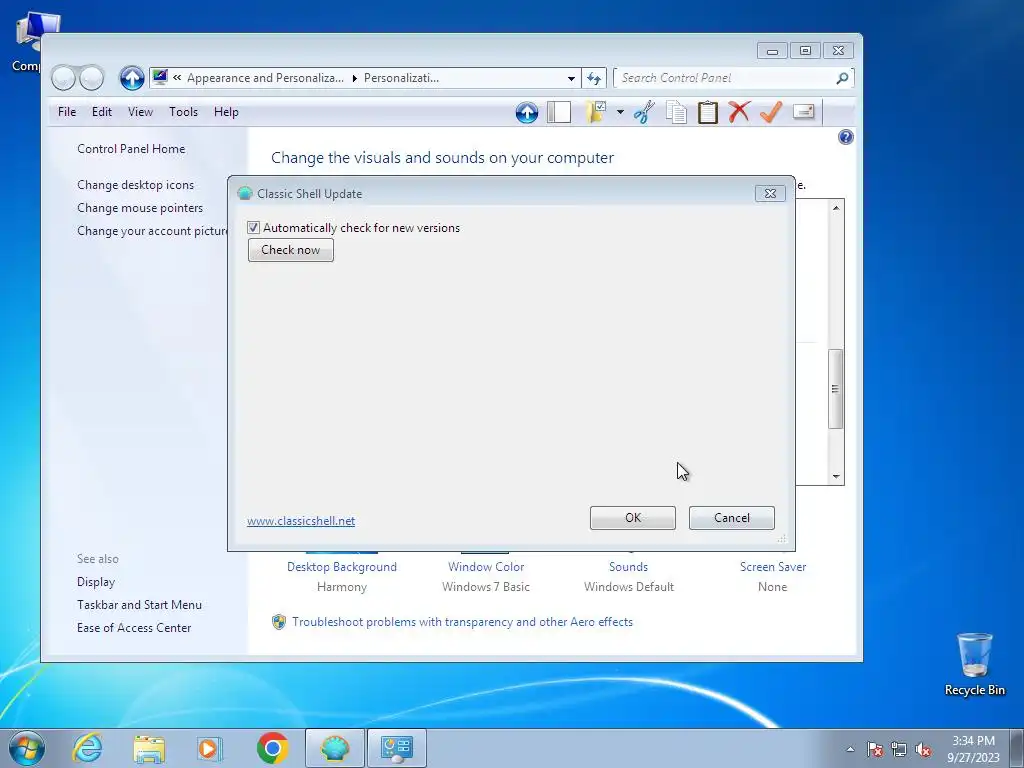Open Ease of Access Center link

(x=134, y=628)
